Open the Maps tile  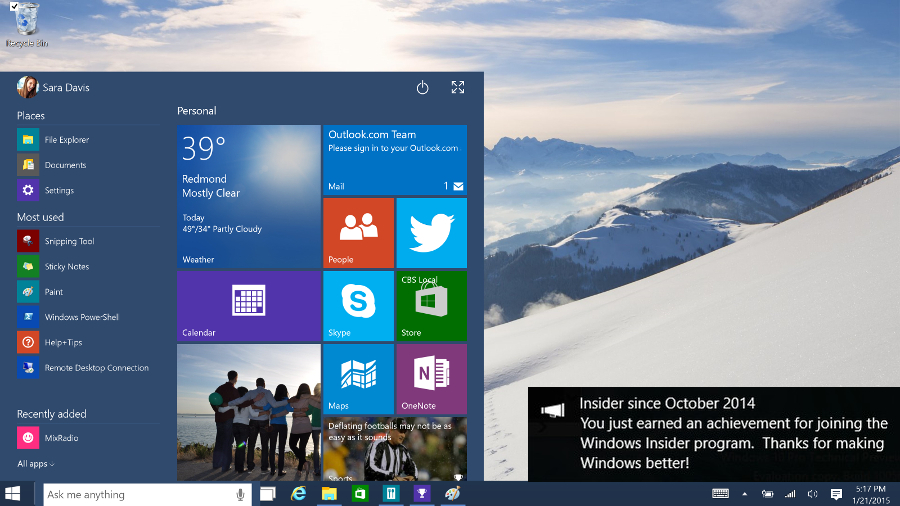pos(358,378)
